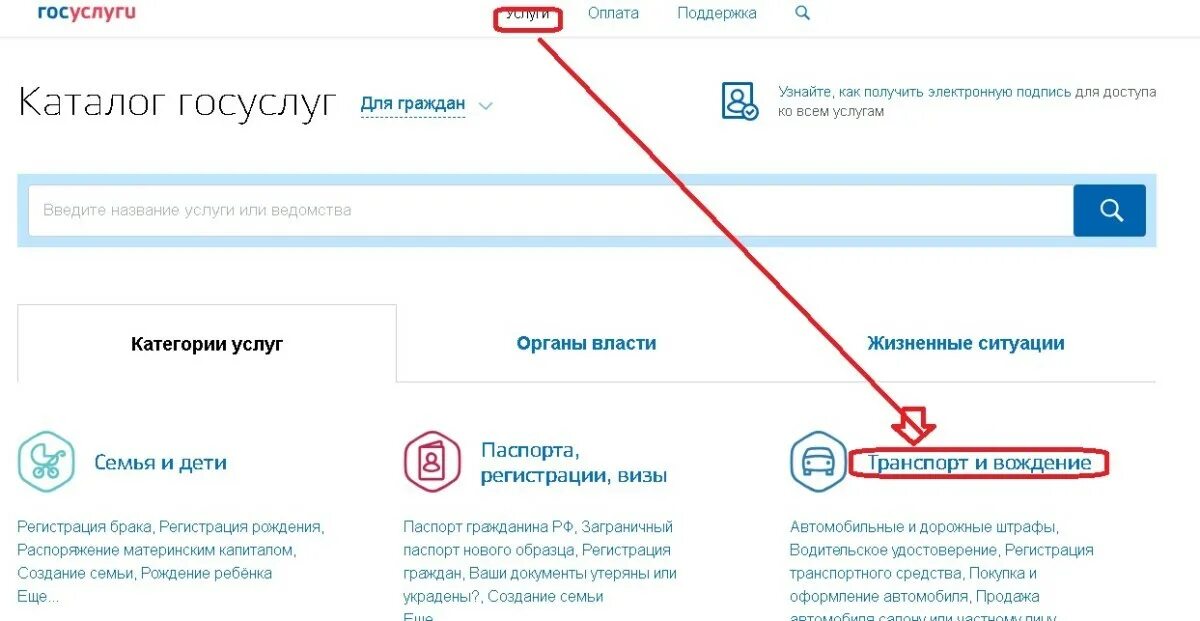The width and height of the screenshot is (1200, 621).
Task: Open the header search magnifier icon
Action: coord(802,13)
